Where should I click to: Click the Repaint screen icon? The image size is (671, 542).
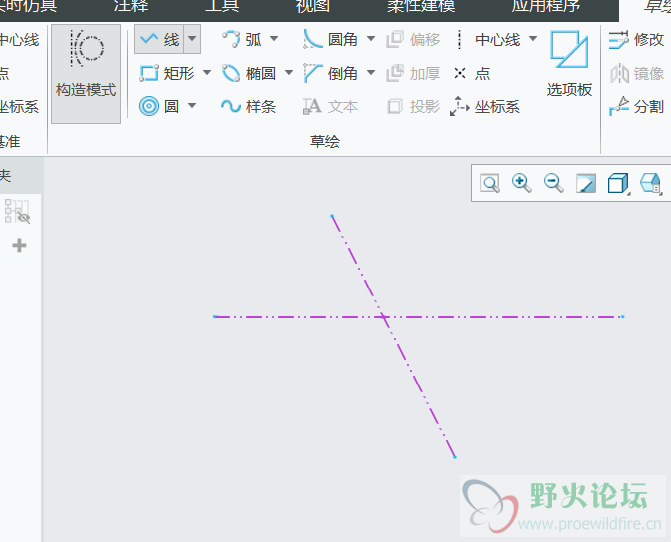tap(586, 183)
